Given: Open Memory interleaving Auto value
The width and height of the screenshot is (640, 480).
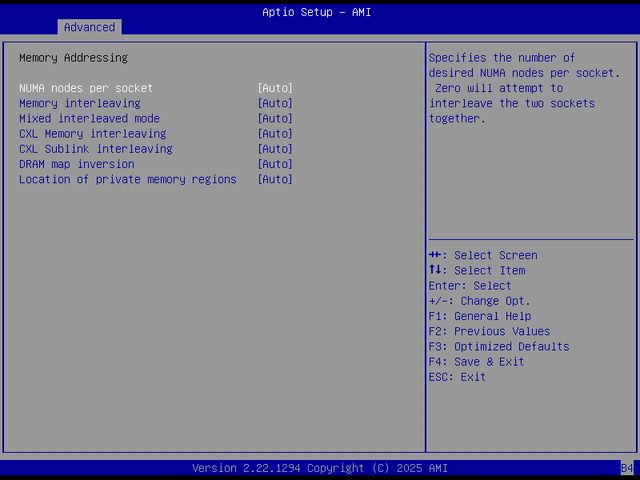Looking at the screenshot, I should point(275,103).
